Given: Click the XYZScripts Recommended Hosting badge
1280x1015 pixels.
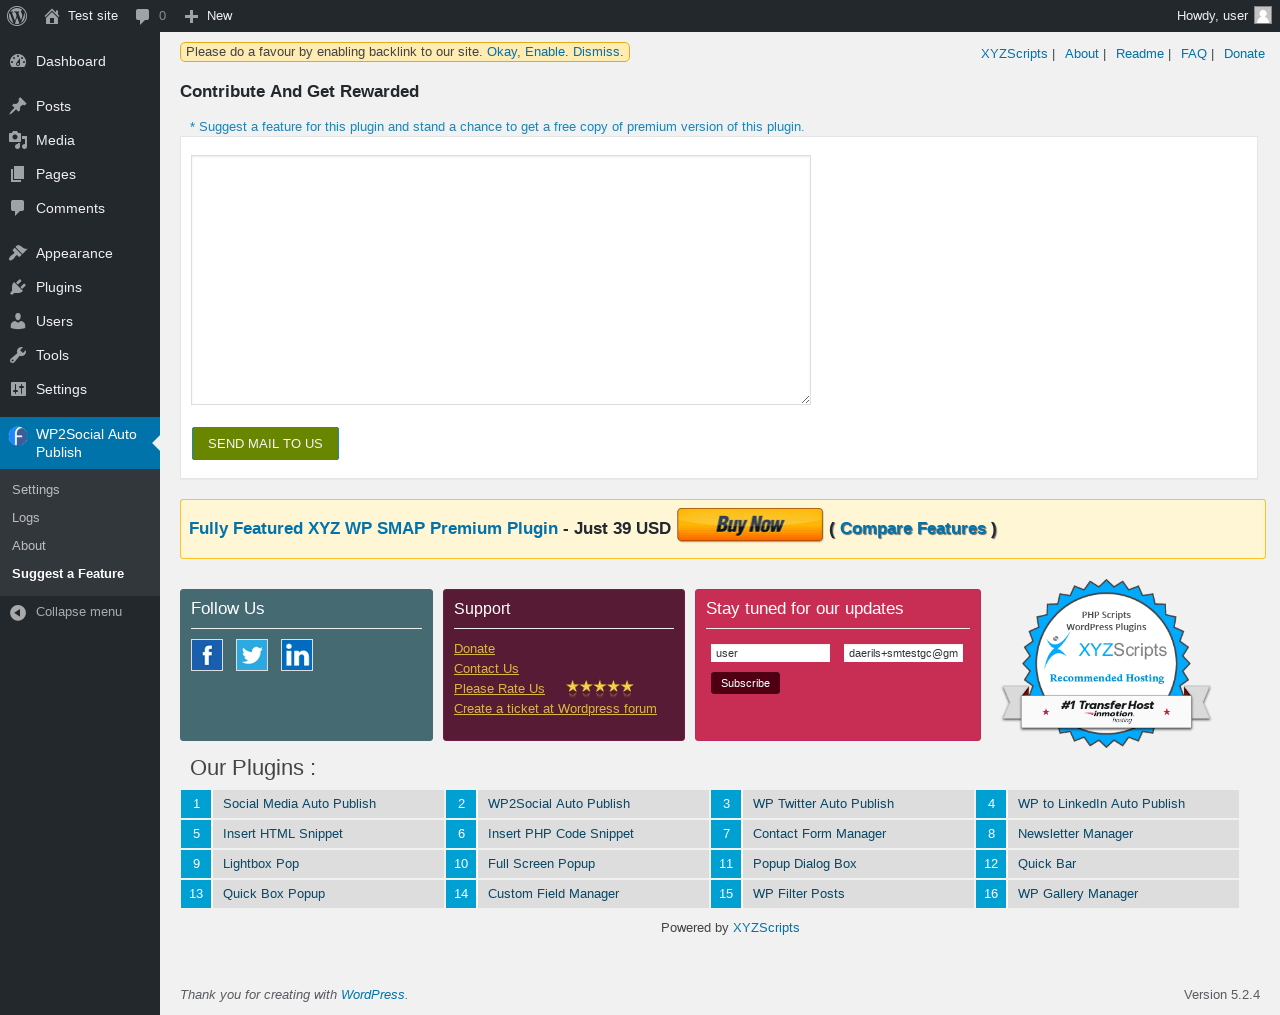Looking at the screenshot, I should [1107, 663].
